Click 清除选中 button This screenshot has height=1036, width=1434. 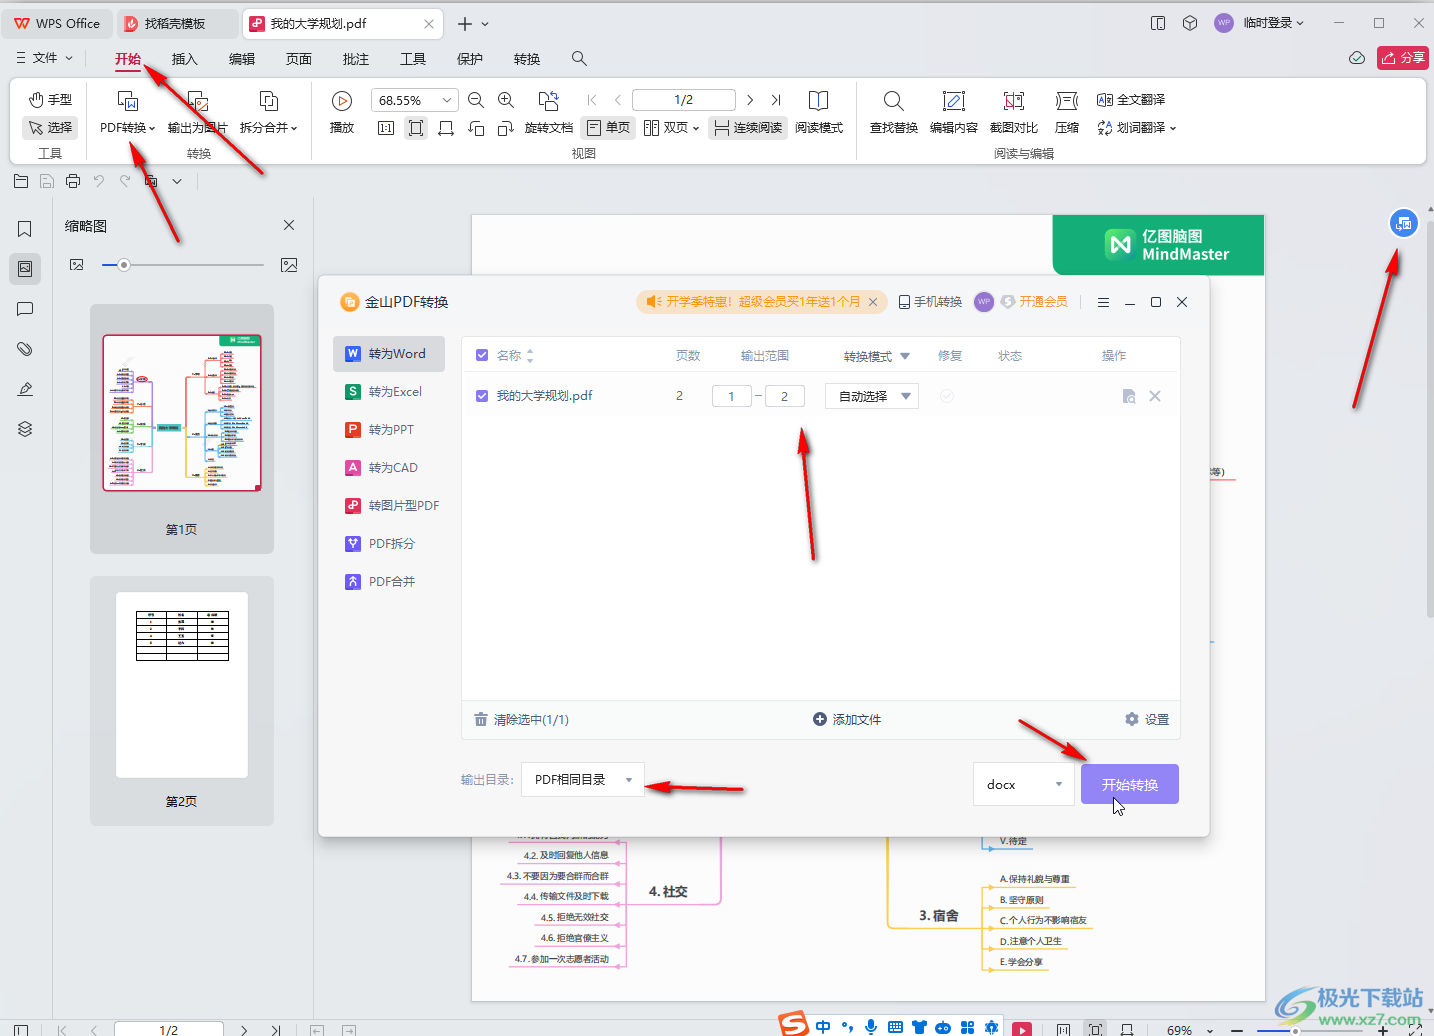click(521, 719)
